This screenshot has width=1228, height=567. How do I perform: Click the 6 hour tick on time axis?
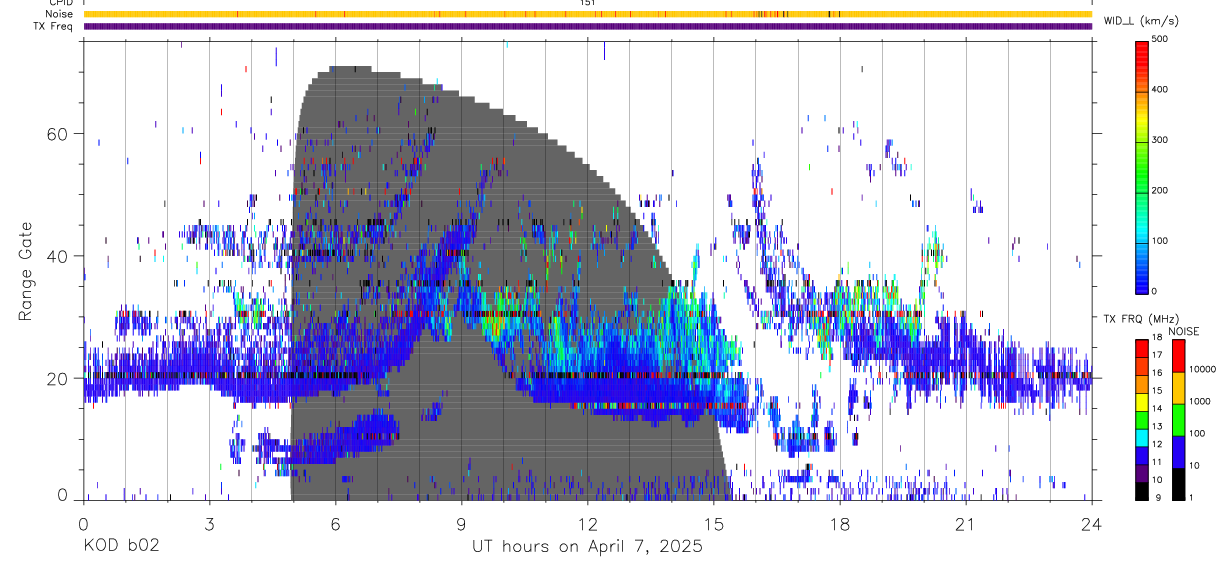pyautogui.click(x=336, y=523)
